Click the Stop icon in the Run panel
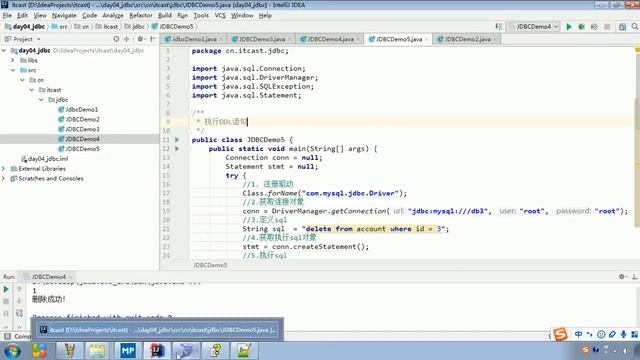Screen dimensions: 640x360 pyautogui.click(x=6, y=301)
